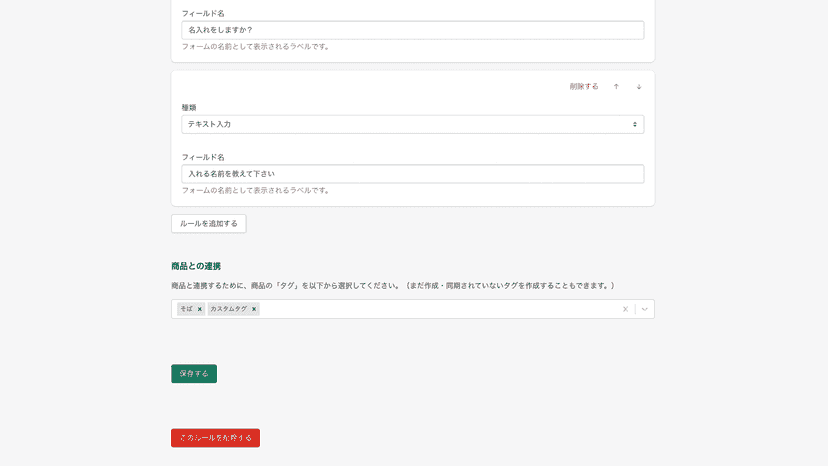Image resolution: width=828 pixels, height=466 pixels.
Task: Click 削除する to delete this rule block
Action: click(584, 87)
